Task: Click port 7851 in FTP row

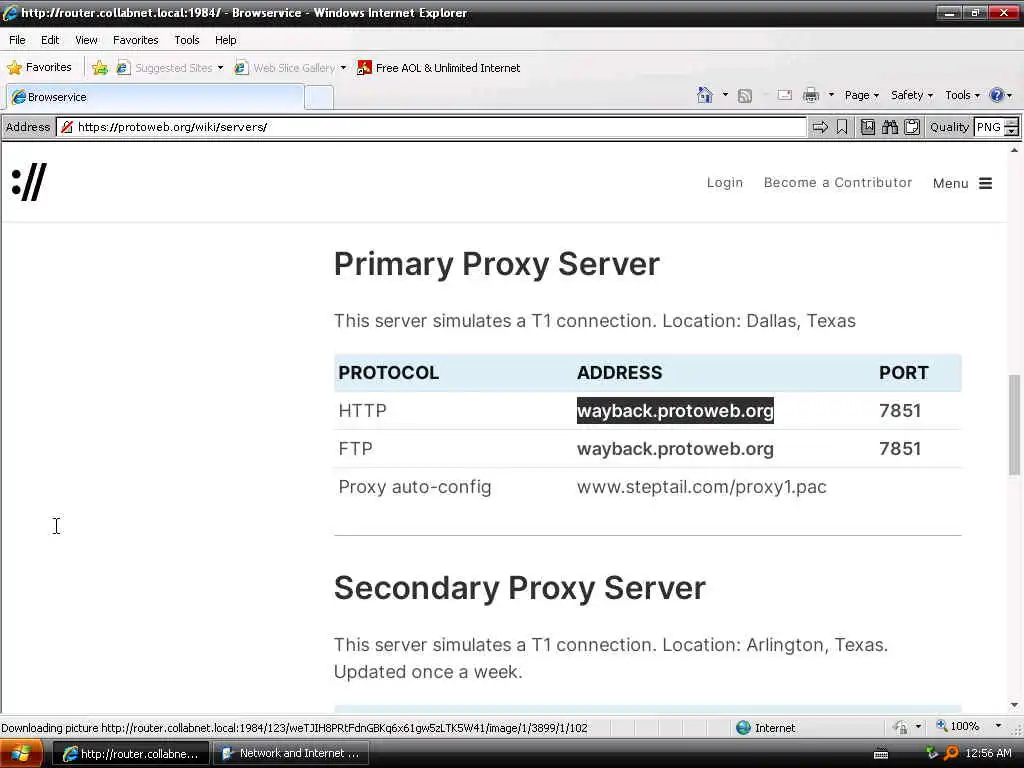Action: click(x=900, y=449)
